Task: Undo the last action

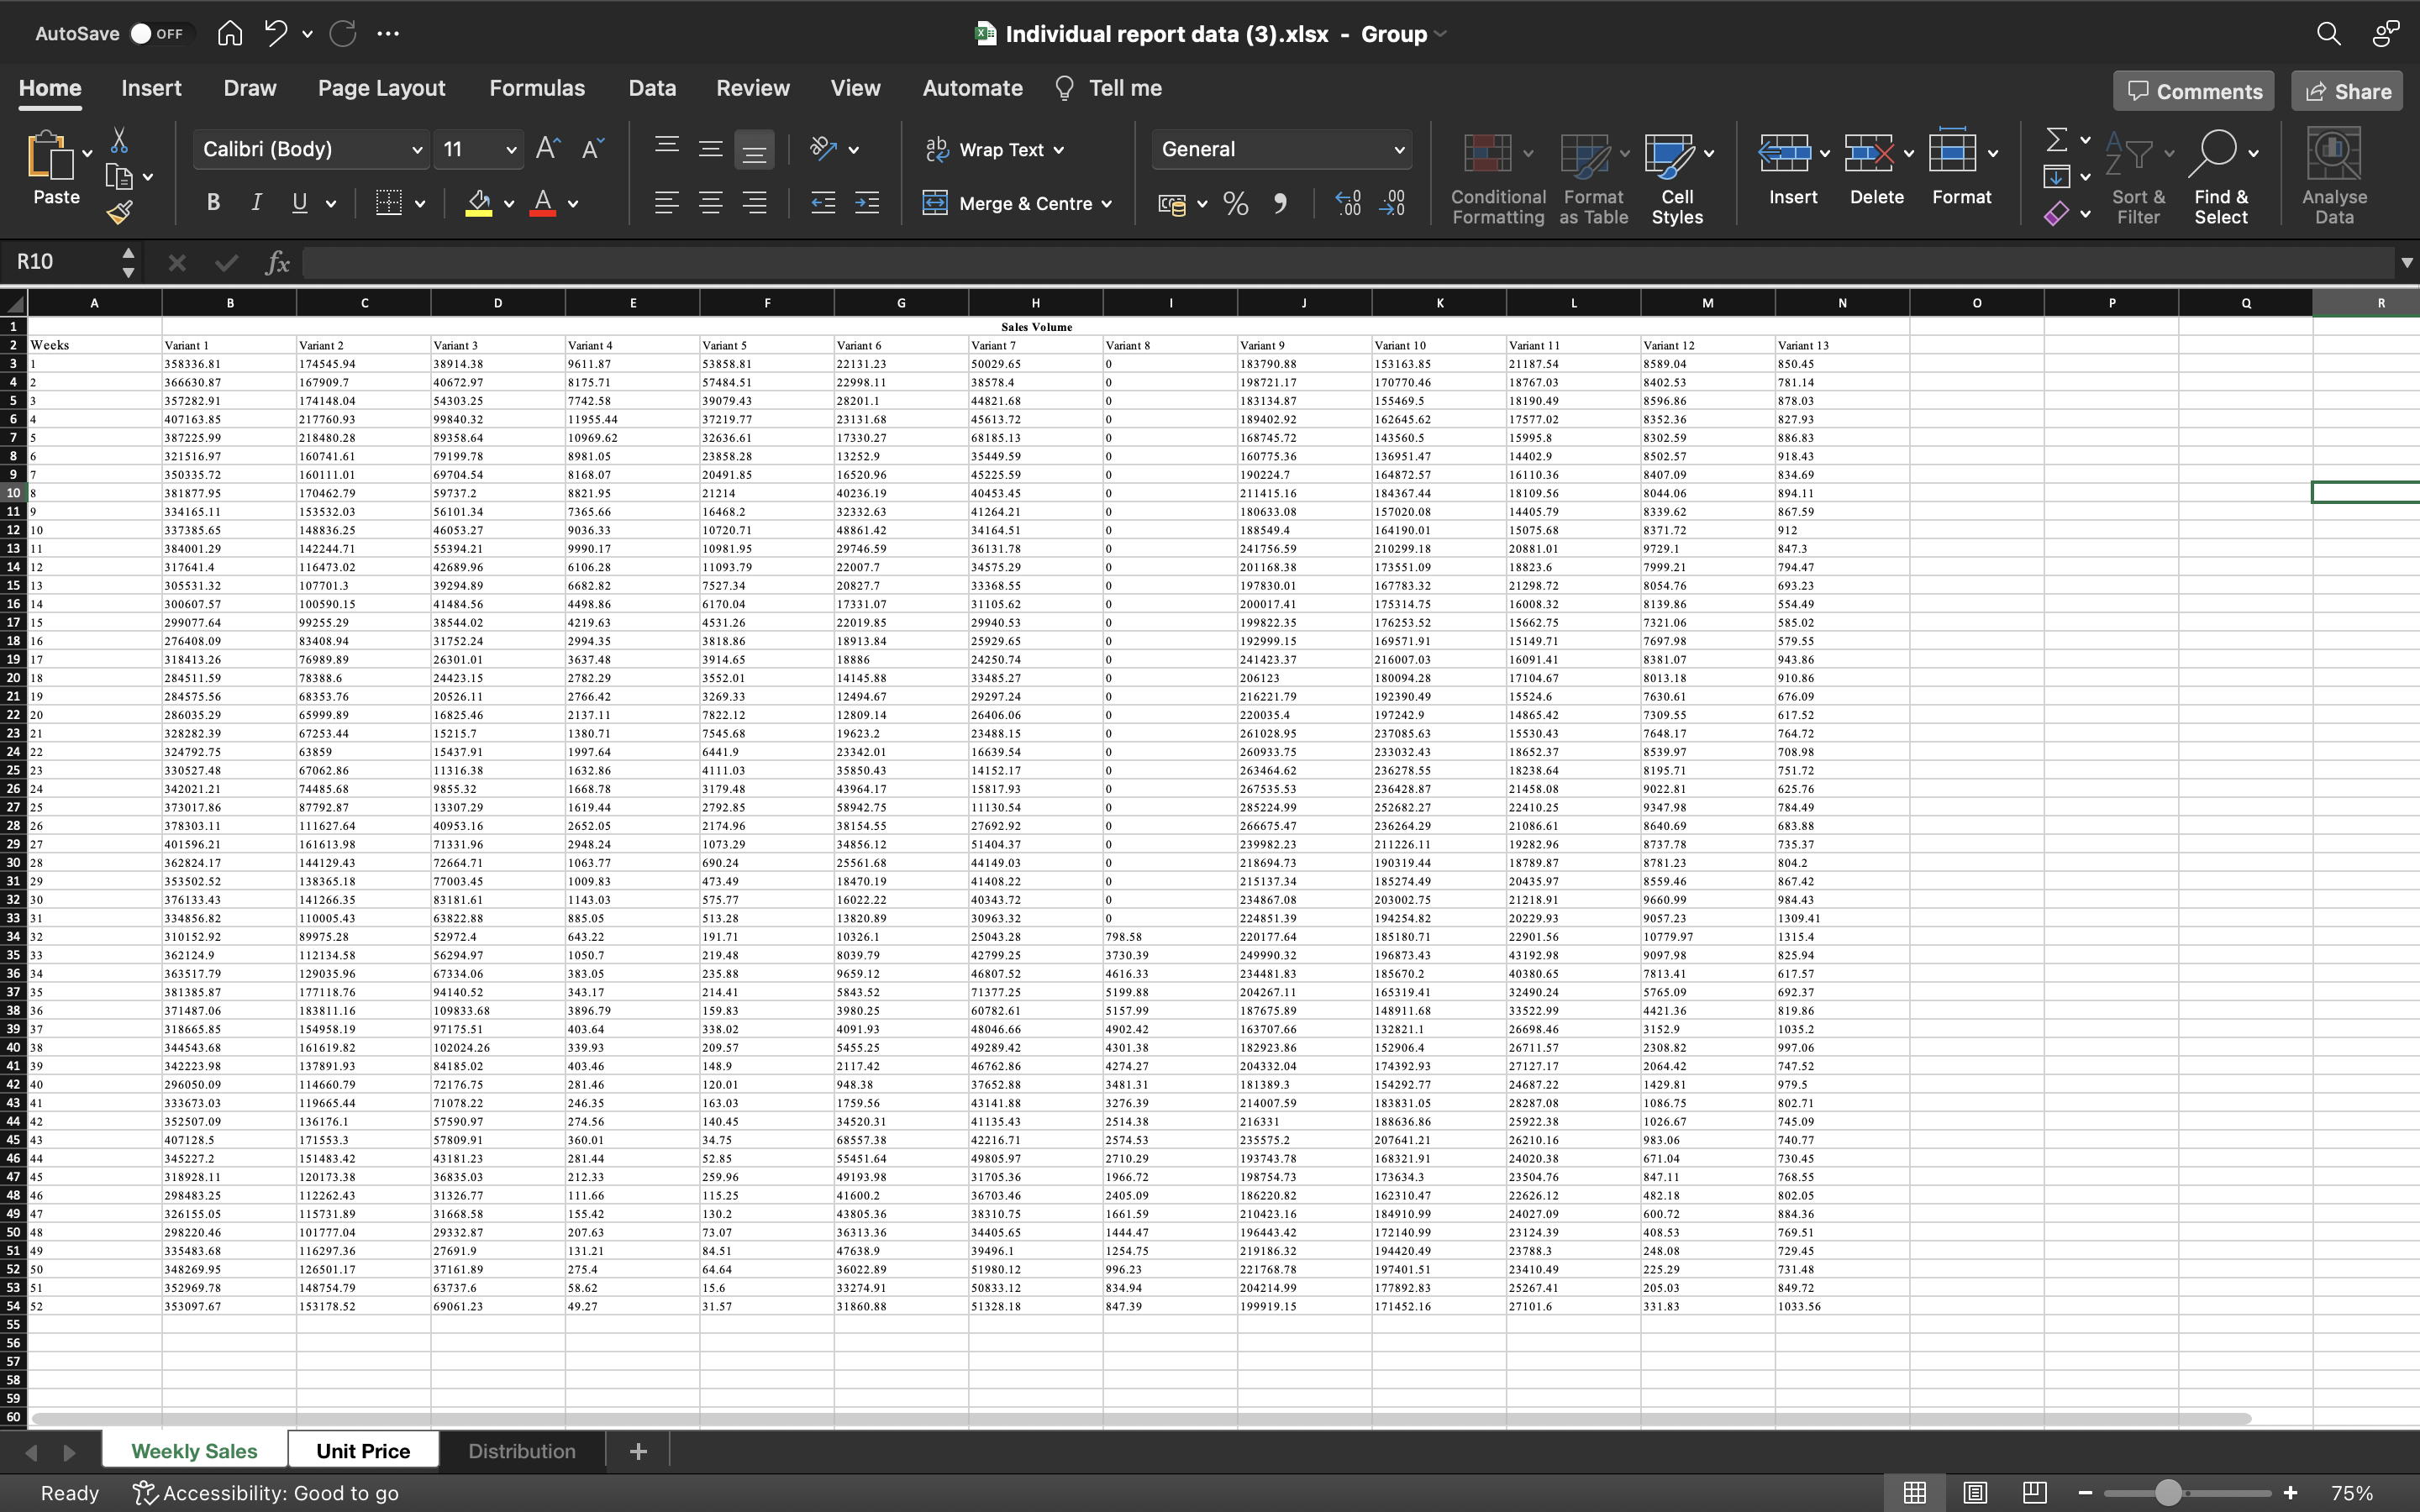Action: coord(276,33)
